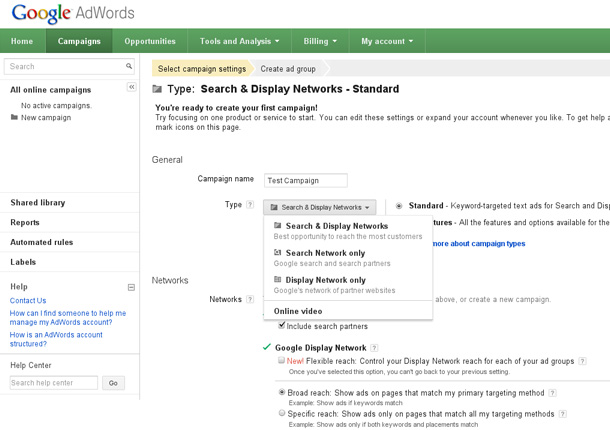Switch to the Campaigns tab
The height and width of the screenshot is (430, 610).
pyautogui.click(x=79, y=41)
